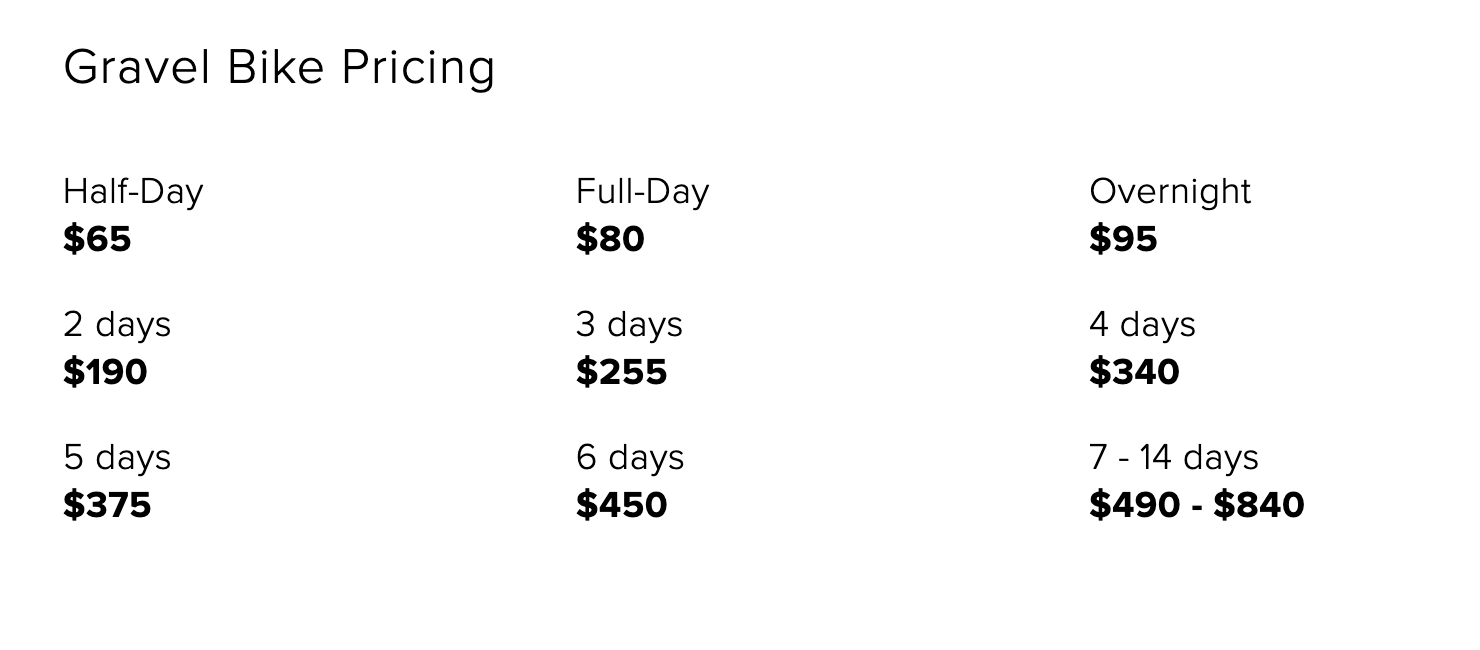Select the 4 days label

coord(1142,324)
